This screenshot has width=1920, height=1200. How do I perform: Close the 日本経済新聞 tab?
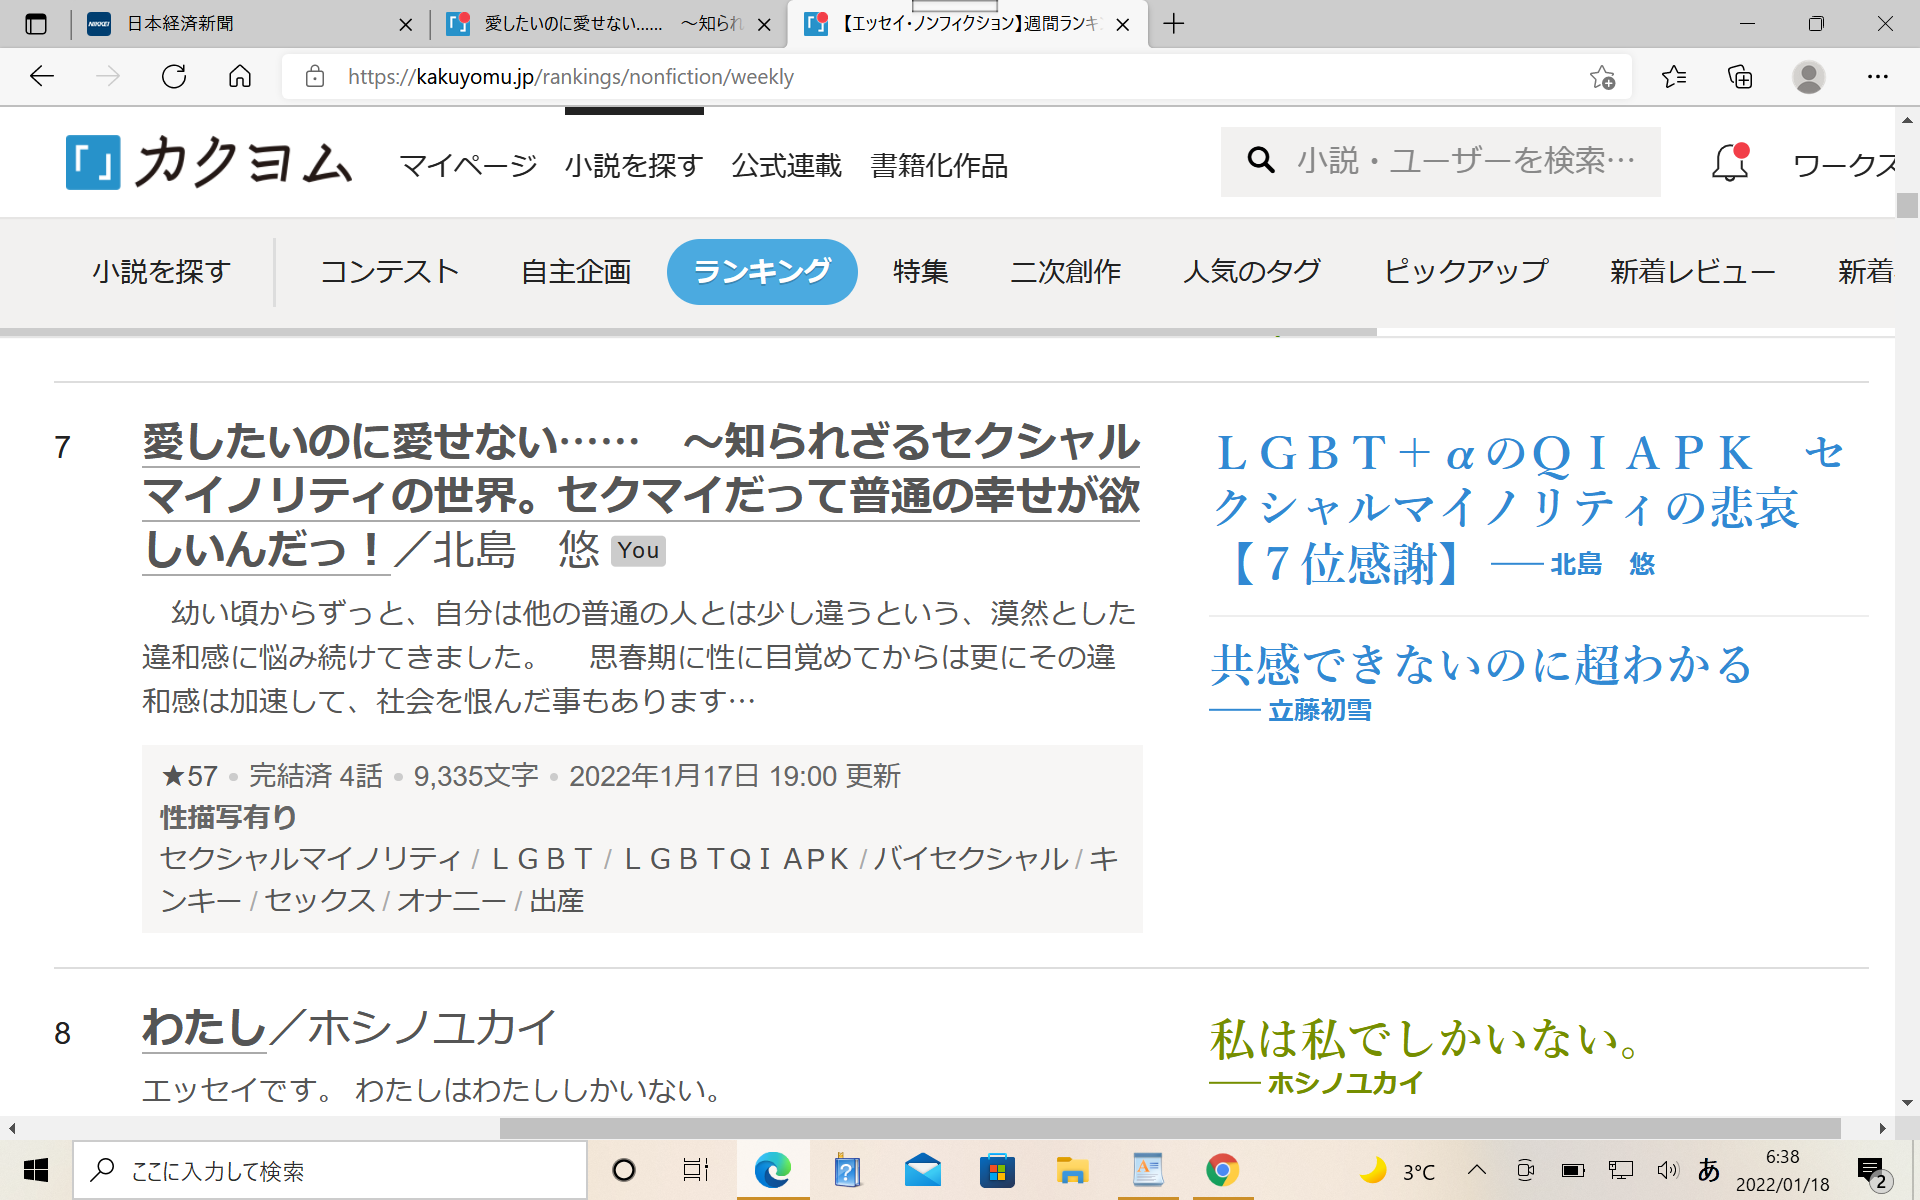pyautogui.click(x=405, y=25)
